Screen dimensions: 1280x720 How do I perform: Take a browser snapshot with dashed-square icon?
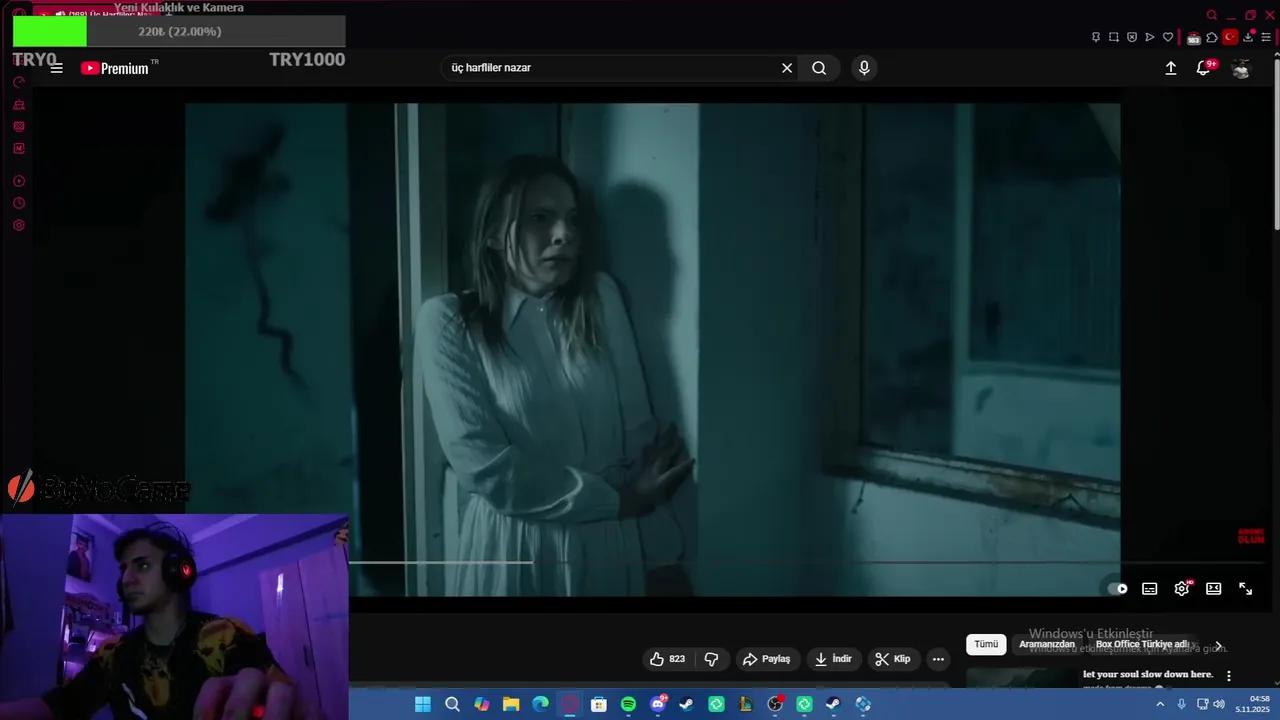point(1114,37)
